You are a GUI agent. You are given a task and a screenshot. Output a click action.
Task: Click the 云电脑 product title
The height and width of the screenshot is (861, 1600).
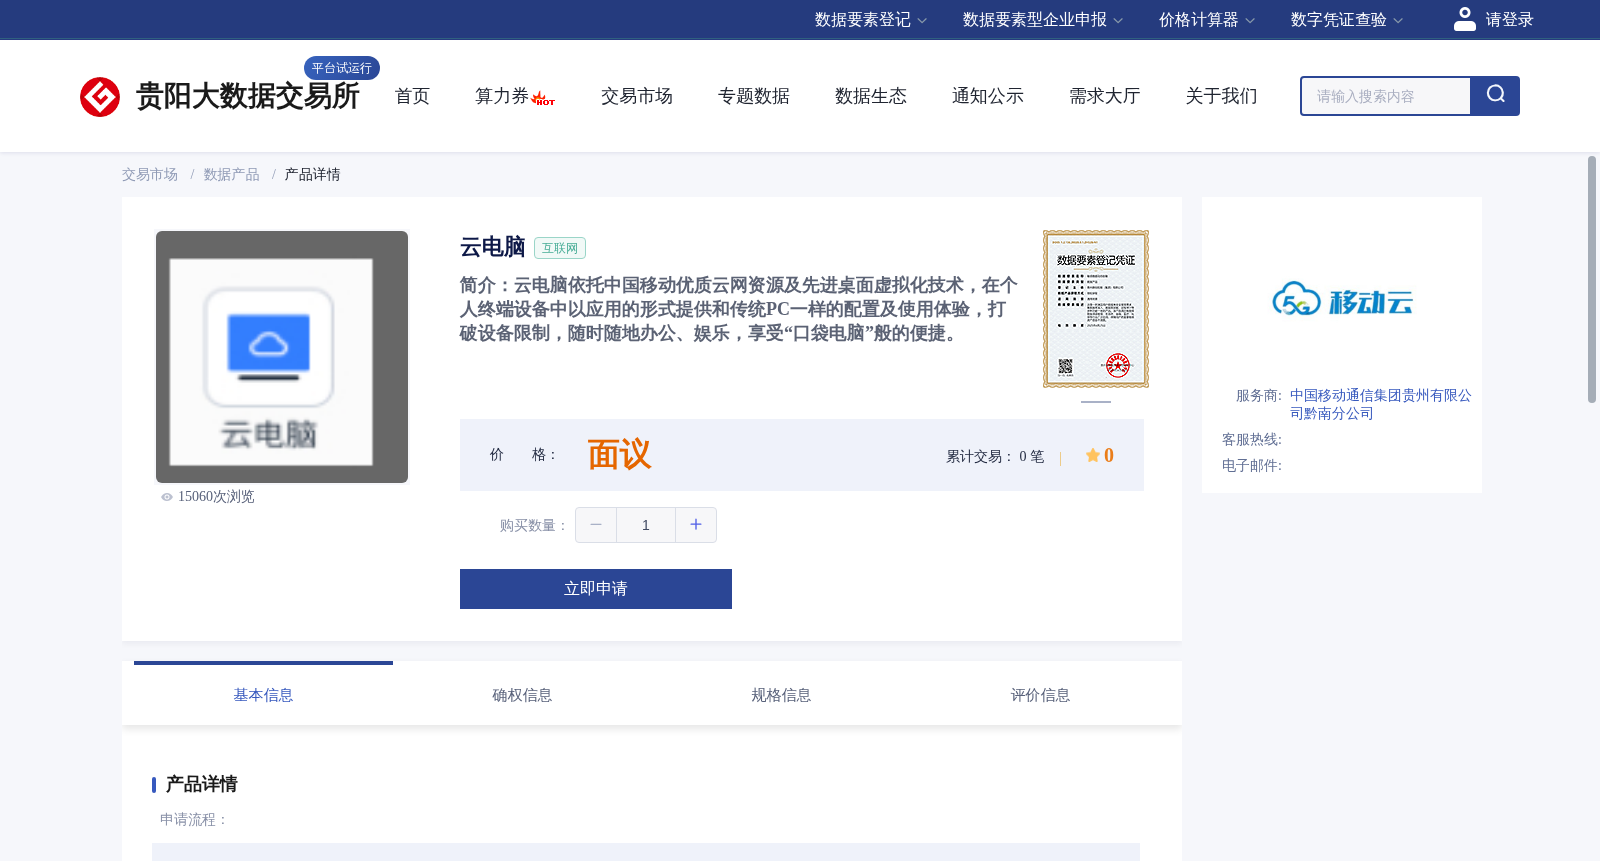point(492,247)
